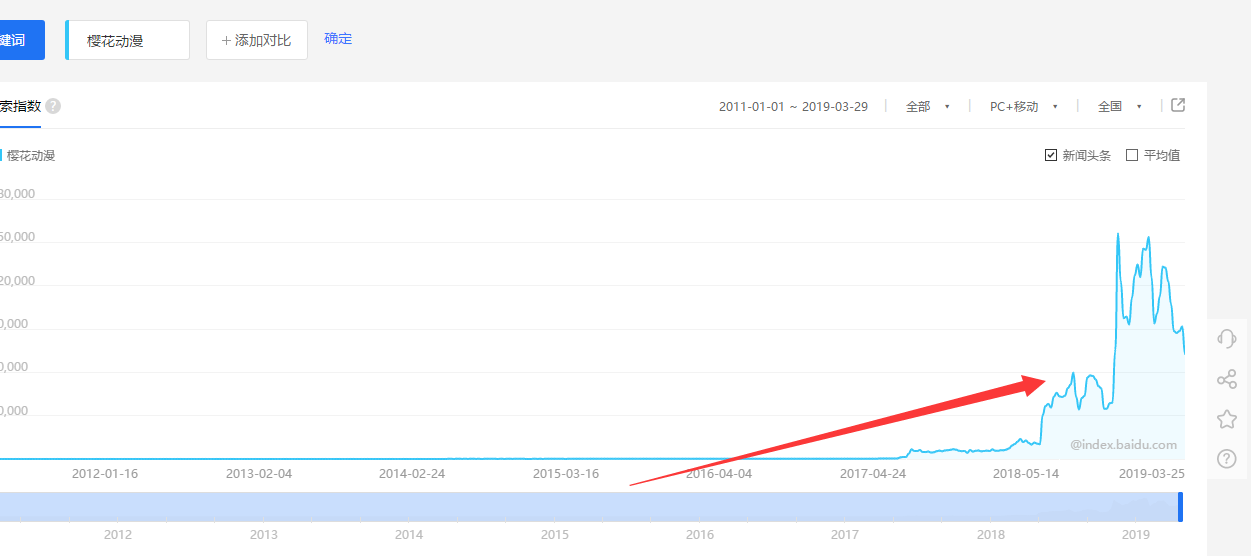Open the 2011-01-01 ~ 2019-03-29 date picker

793,106
